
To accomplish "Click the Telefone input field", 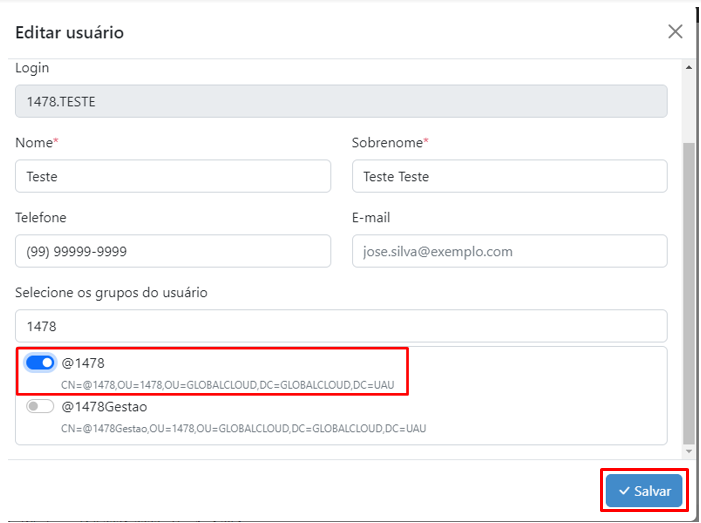I will pos(173,251).
